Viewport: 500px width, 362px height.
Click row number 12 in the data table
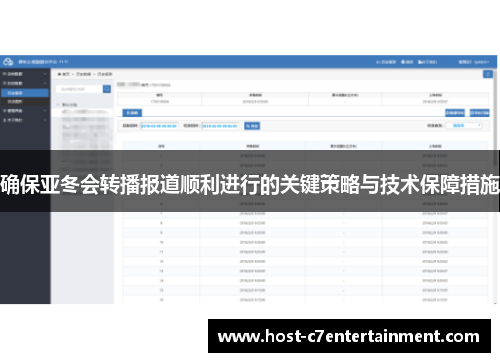tap(305, 261)
